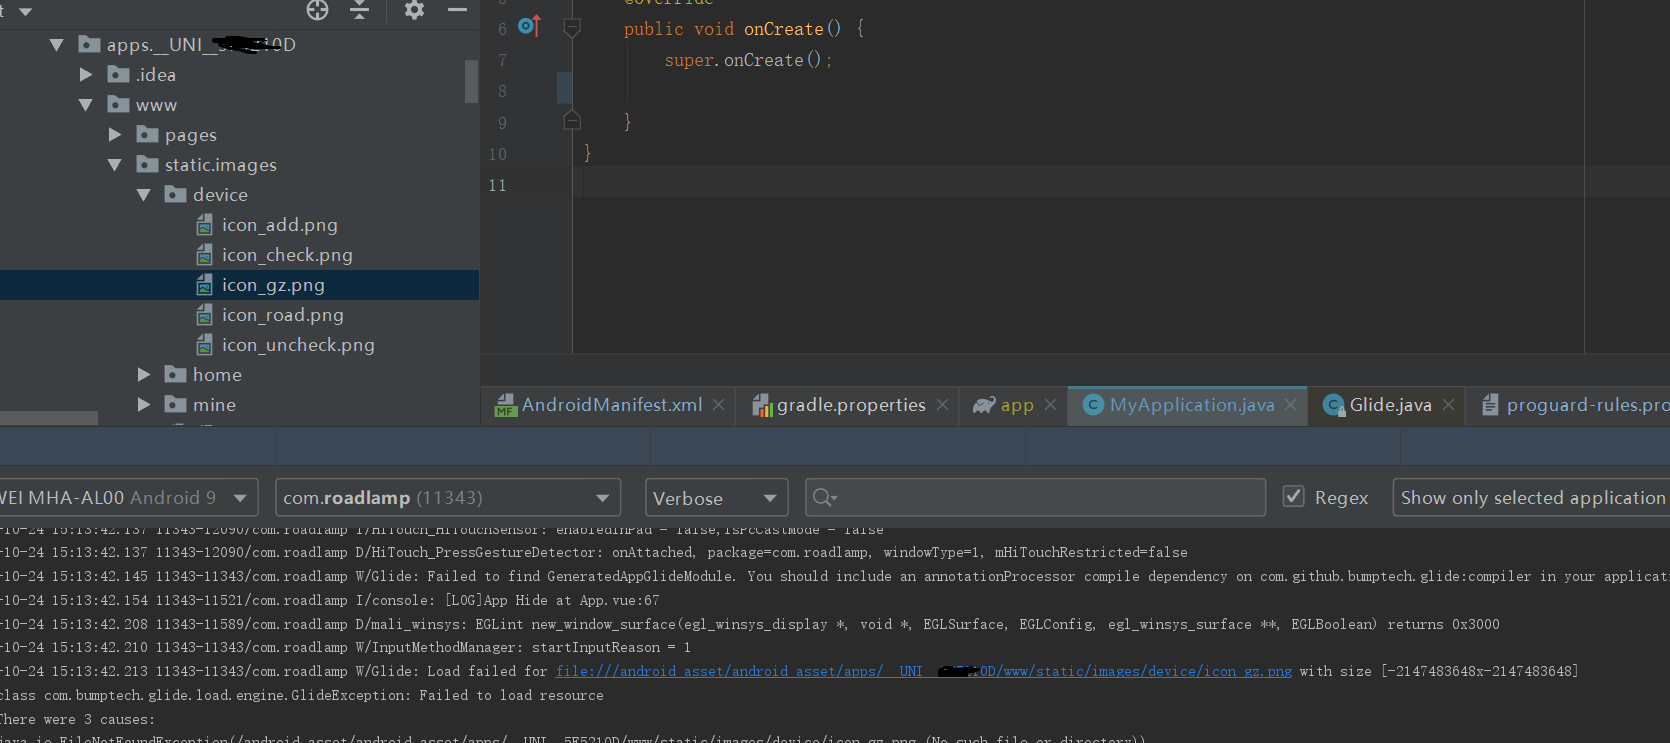This screenshot has width=1670, height=743.
Task: Click the override gutter icon on line 6
Action: pos(529,27)
